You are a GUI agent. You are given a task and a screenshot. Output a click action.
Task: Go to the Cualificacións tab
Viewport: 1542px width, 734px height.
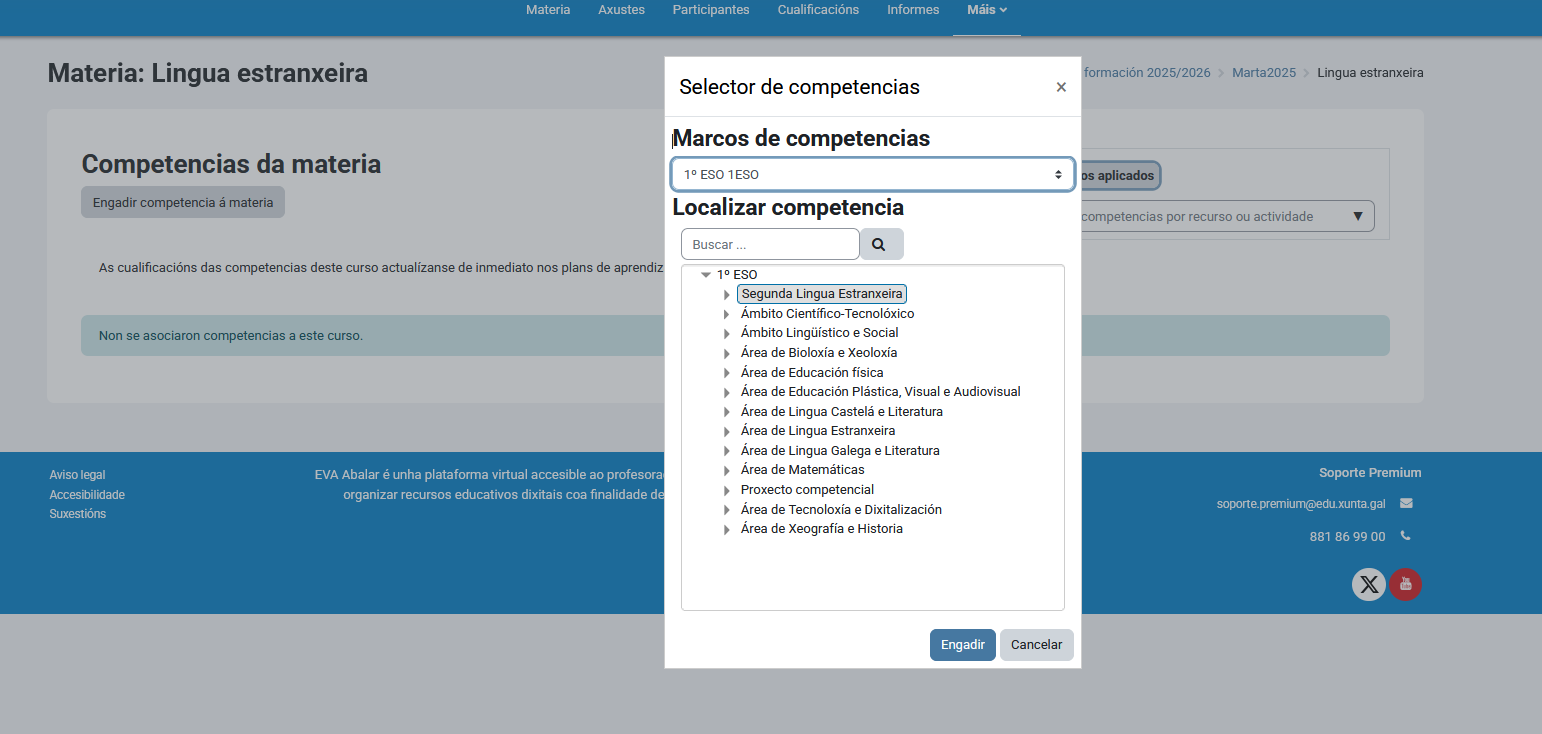tap(817, 10)
